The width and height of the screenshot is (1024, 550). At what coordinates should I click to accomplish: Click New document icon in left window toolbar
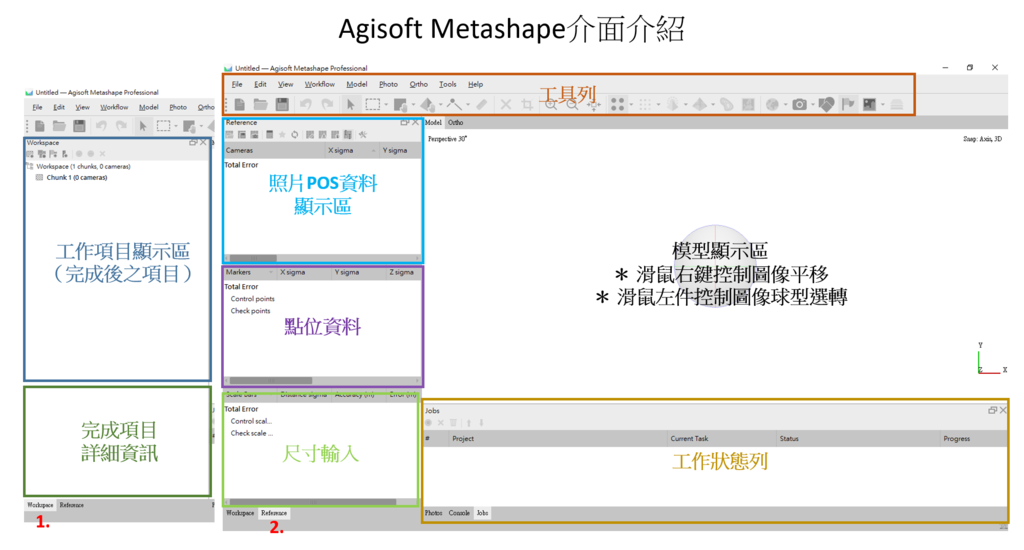click(x=40, y=126)
